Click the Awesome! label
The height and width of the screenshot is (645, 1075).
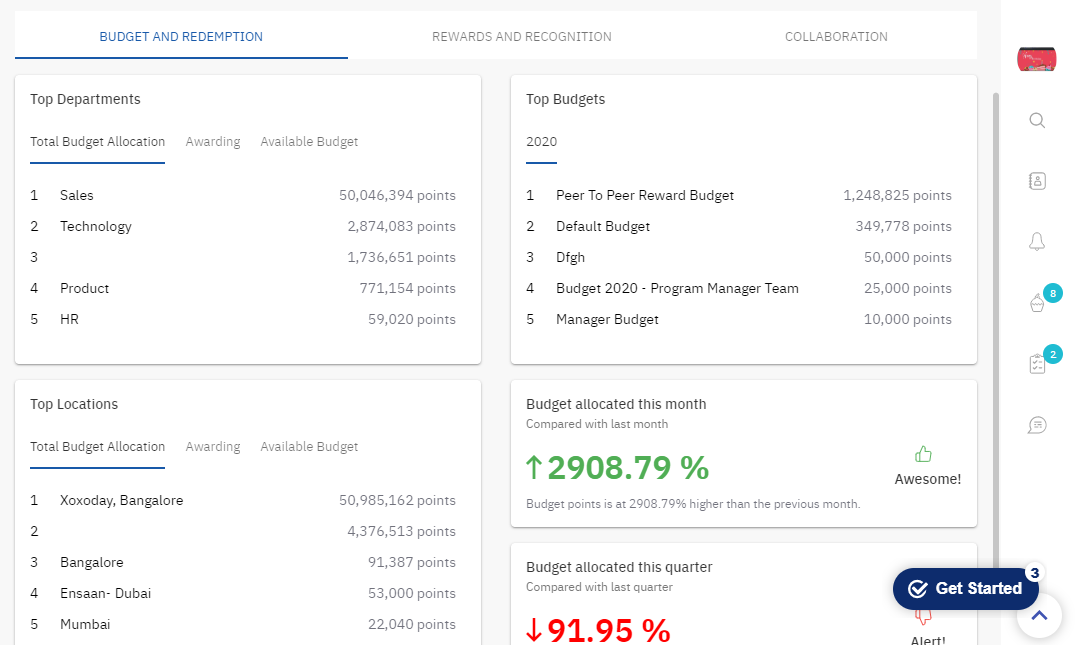(x=928, y=479)
